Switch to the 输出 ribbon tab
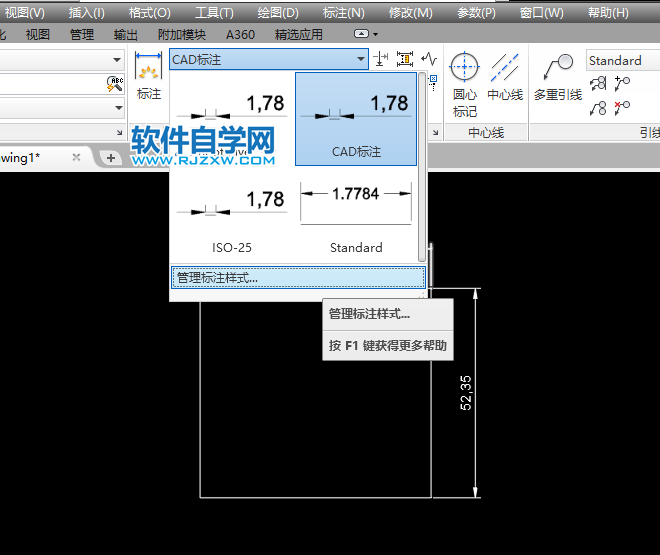 click(125, 34)
